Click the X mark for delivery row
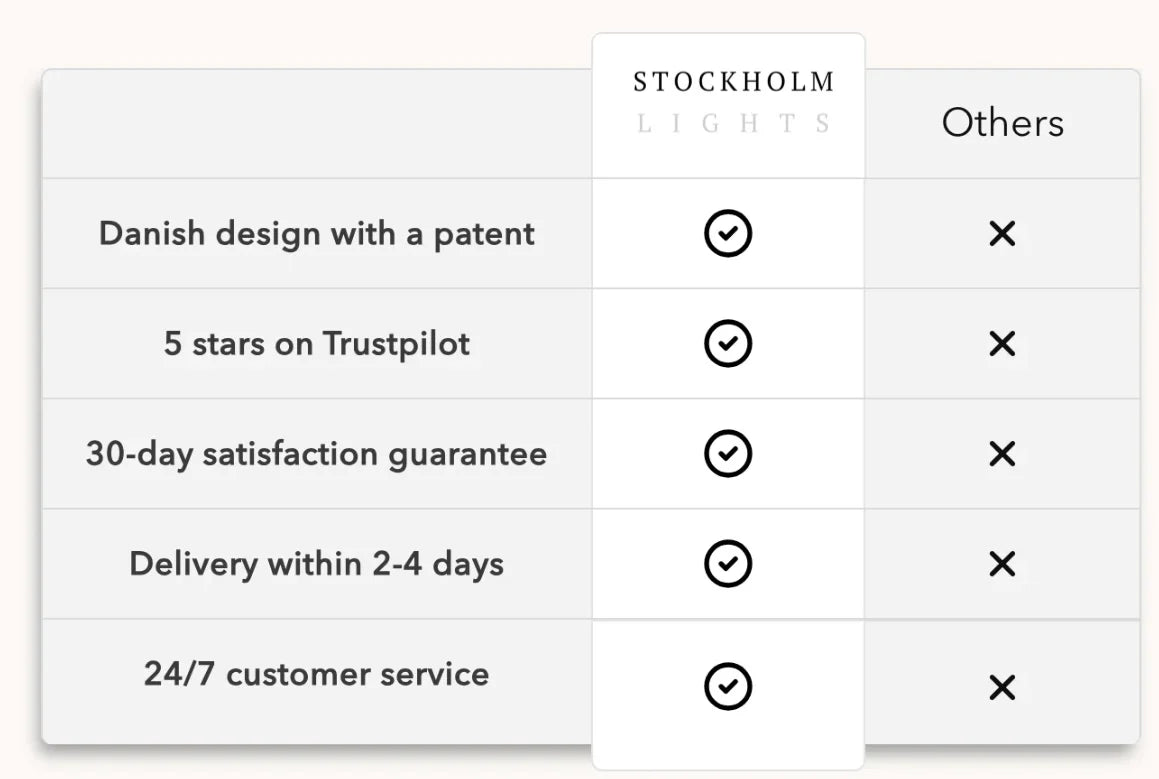 click(x=1001, y=564)
